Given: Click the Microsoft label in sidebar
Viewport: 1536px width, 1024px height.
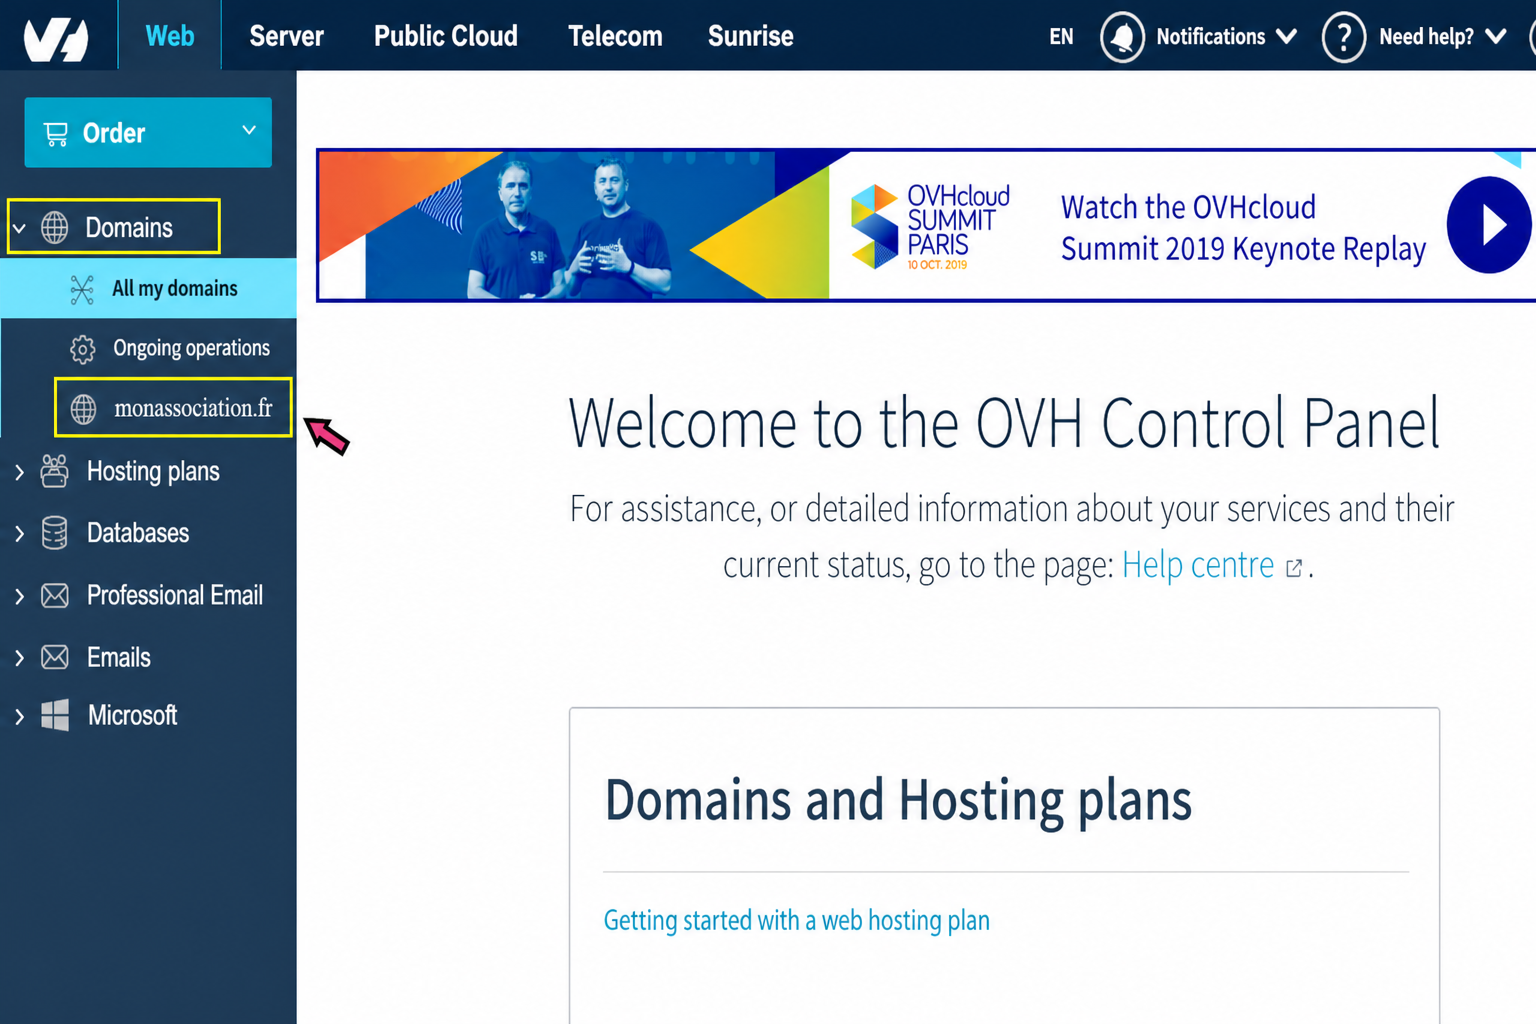Looking at the screenshot, I should pyautogui.click(x=132, y=716).
